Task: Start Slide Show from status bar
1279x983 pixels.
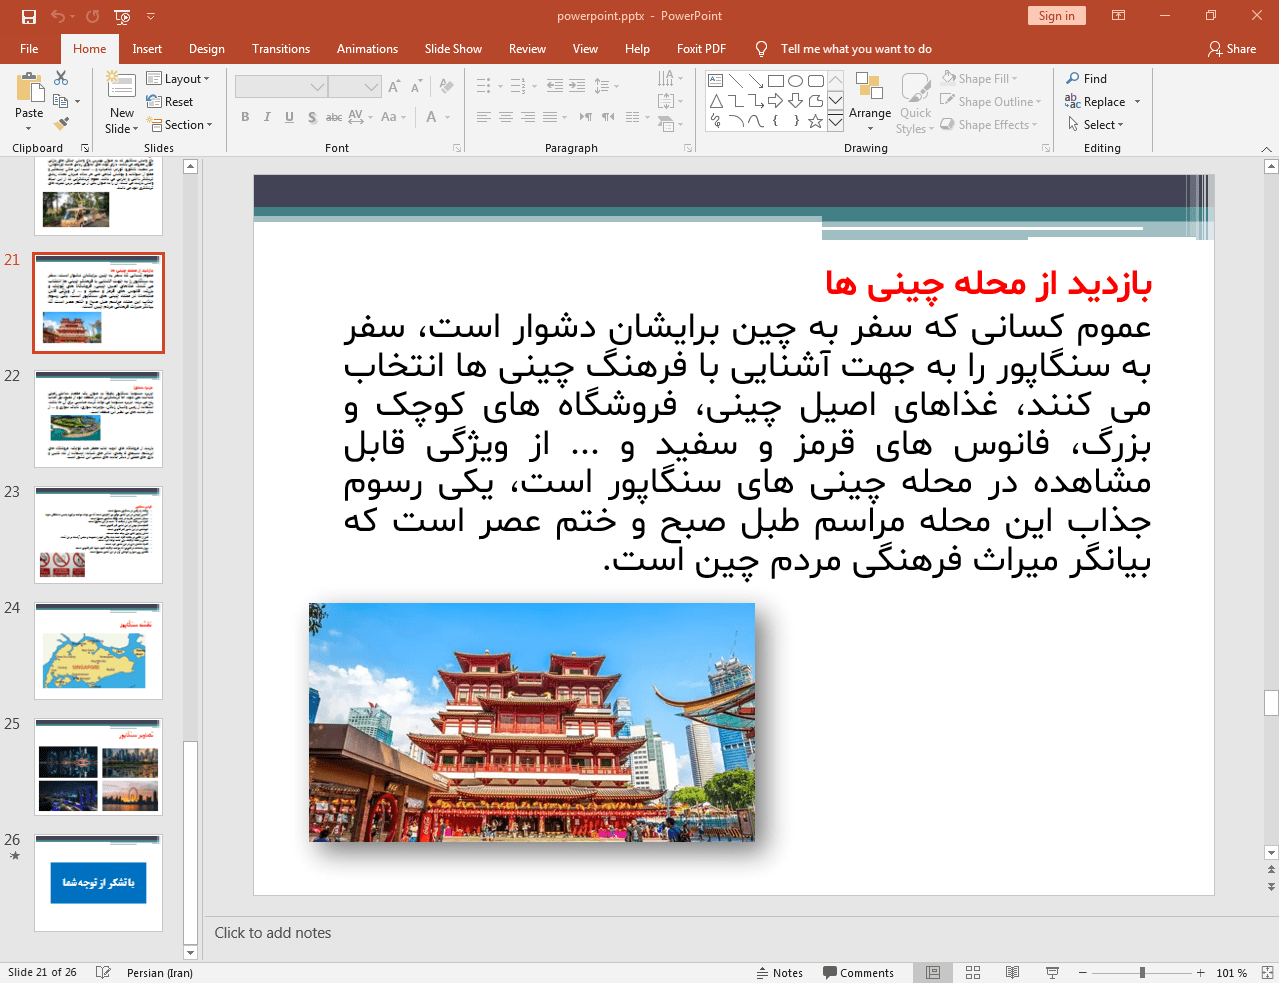Action: click(1052, 972)
